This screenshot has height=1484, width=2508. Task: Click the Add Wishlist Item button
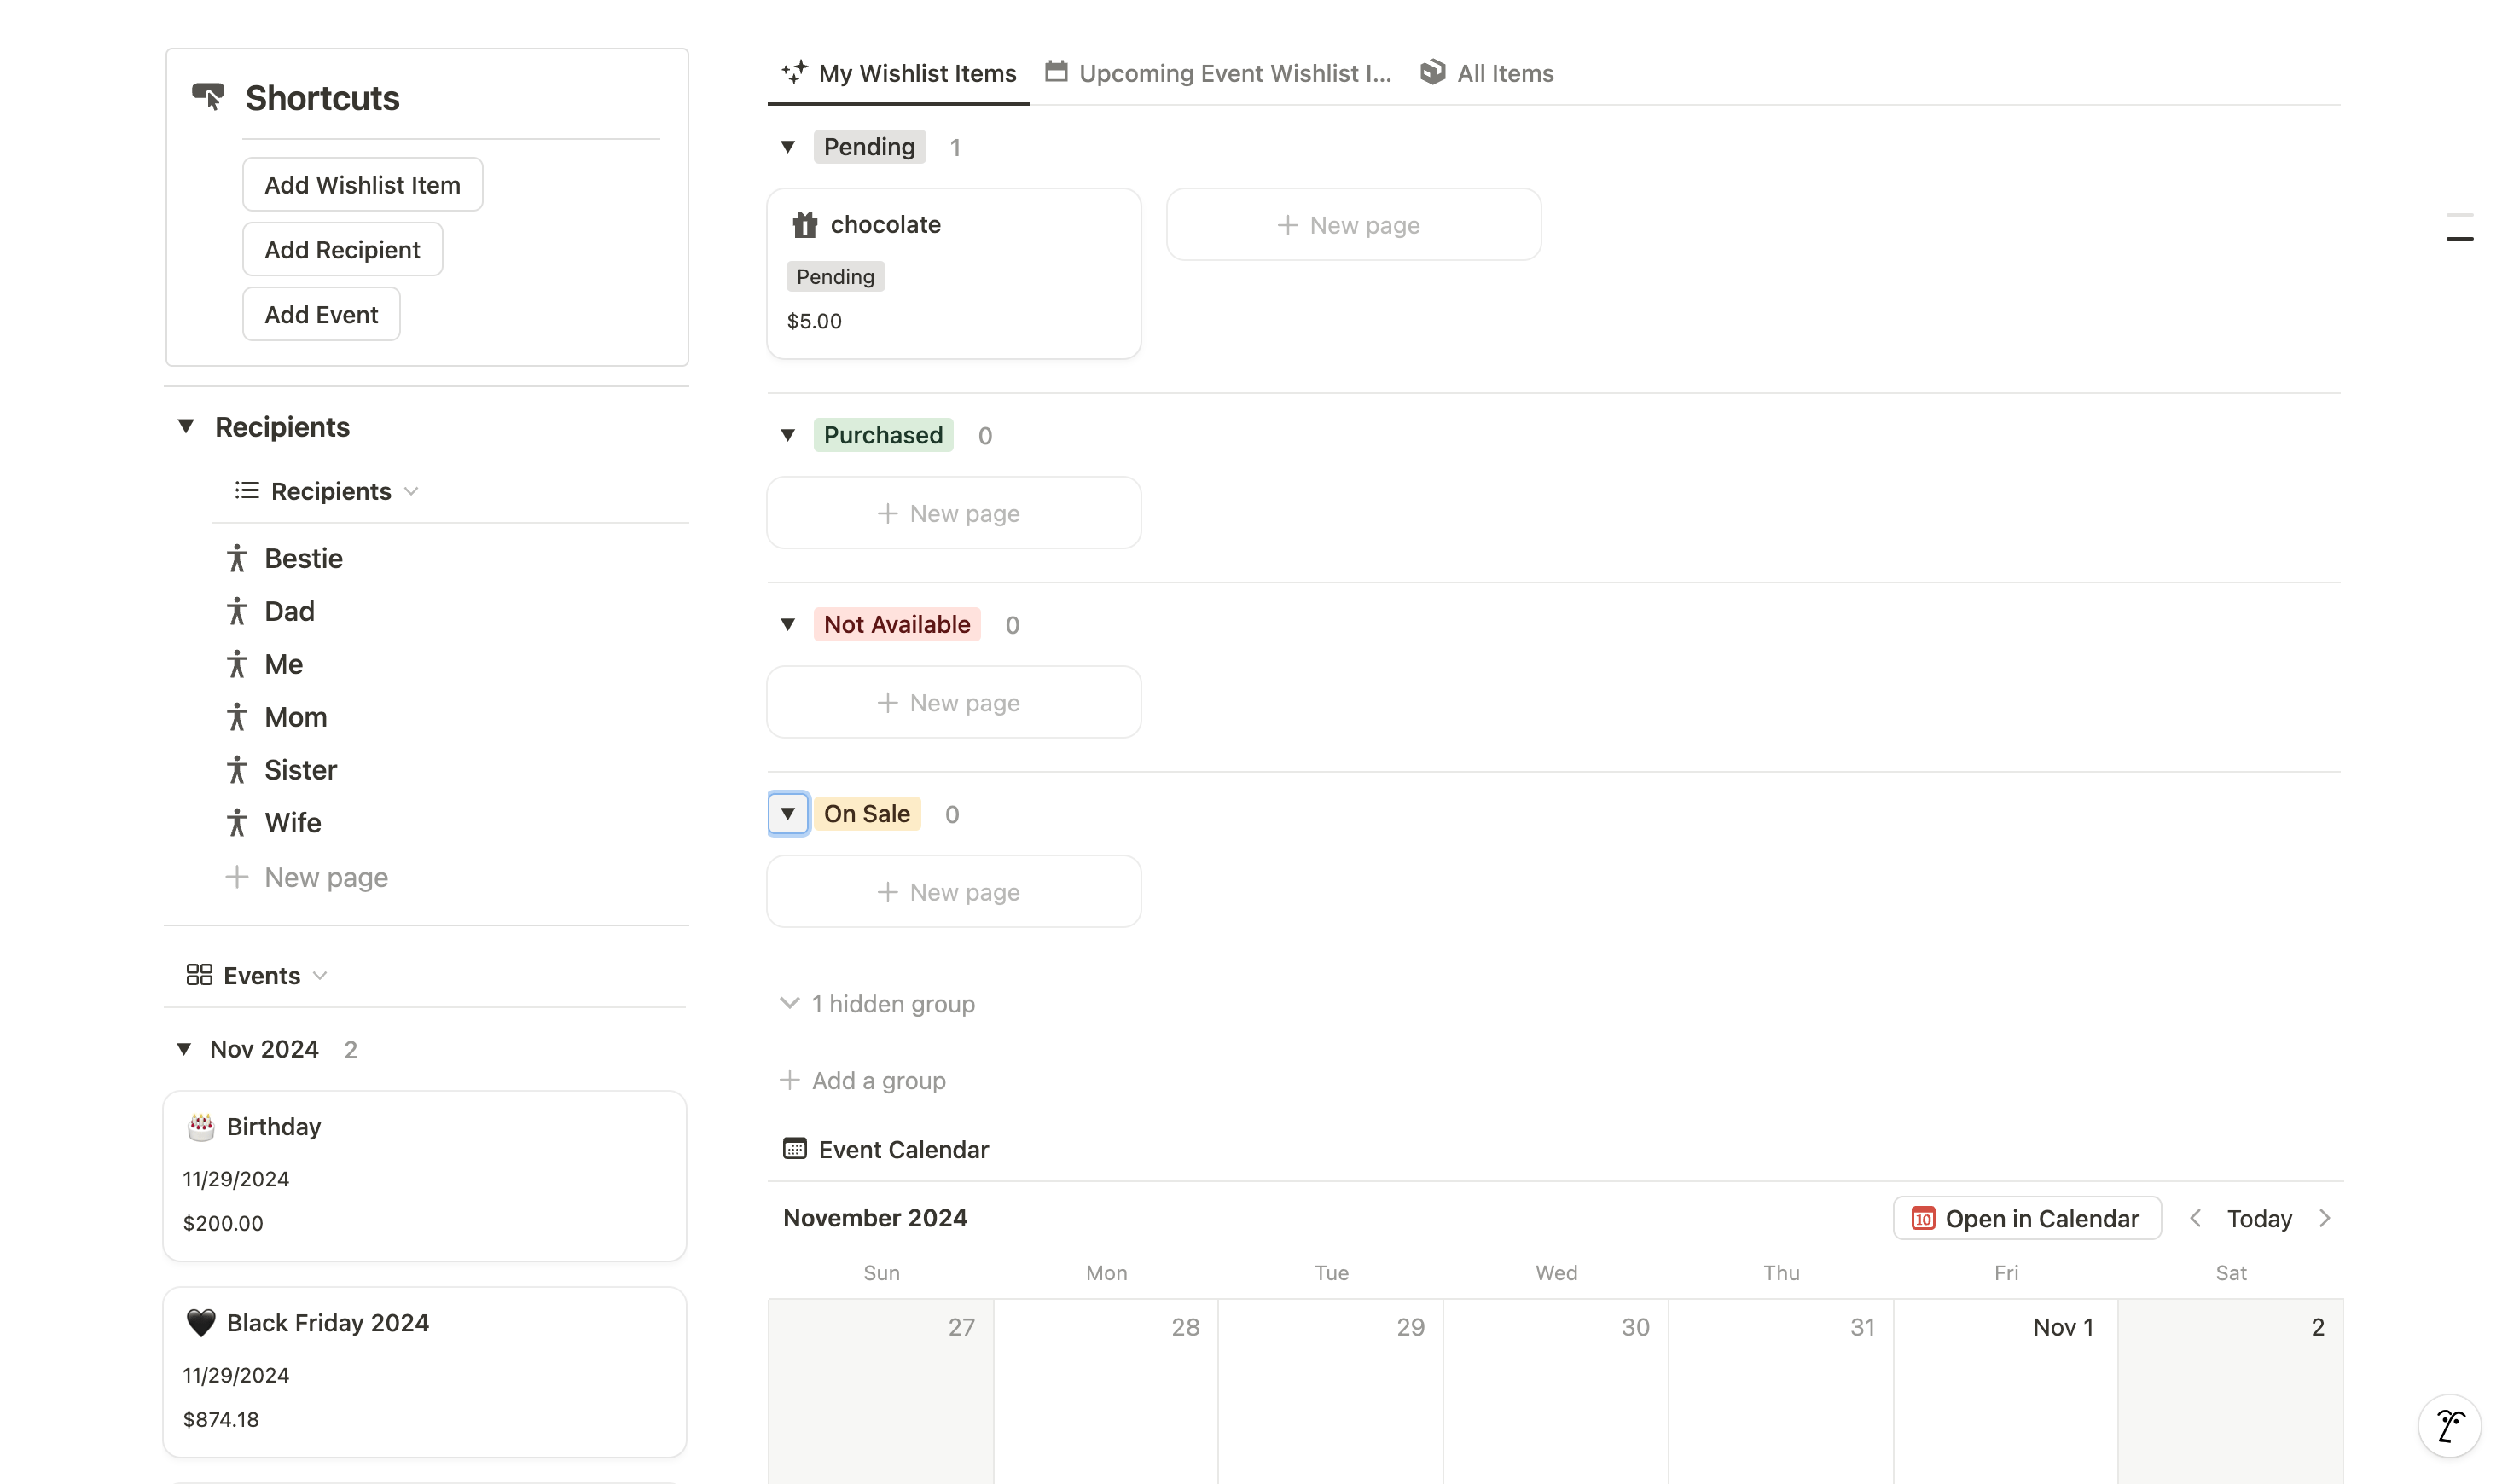(x=362, y=185)
